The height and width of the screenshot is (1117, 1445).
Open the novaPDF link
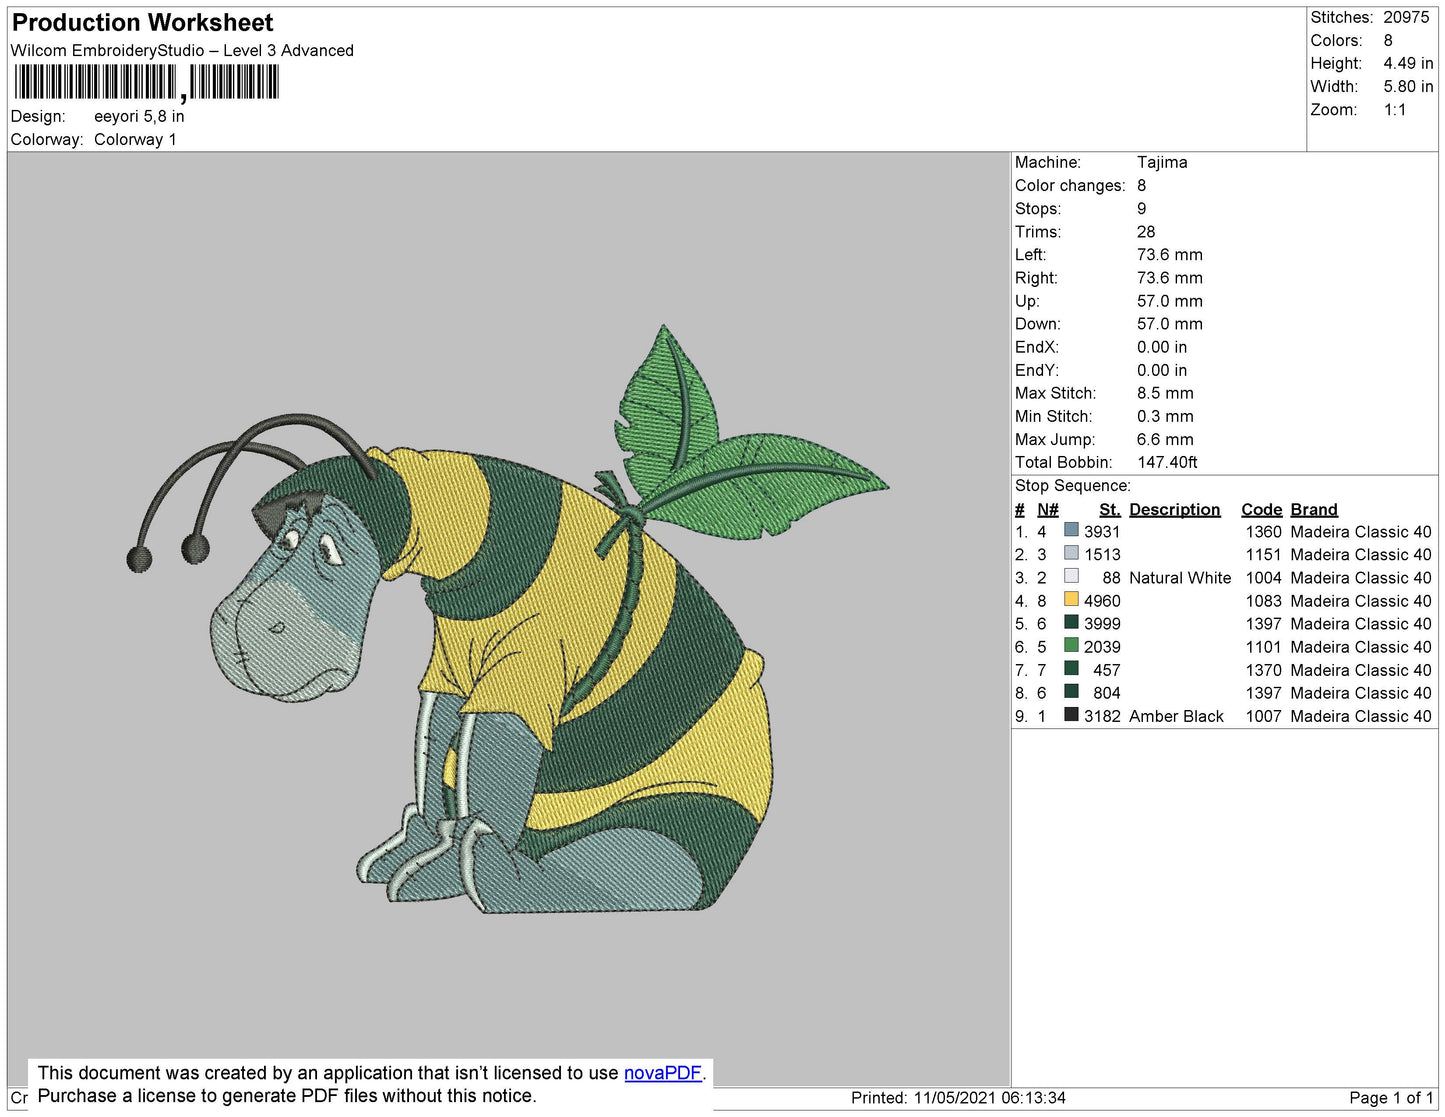coord(663,1073)
